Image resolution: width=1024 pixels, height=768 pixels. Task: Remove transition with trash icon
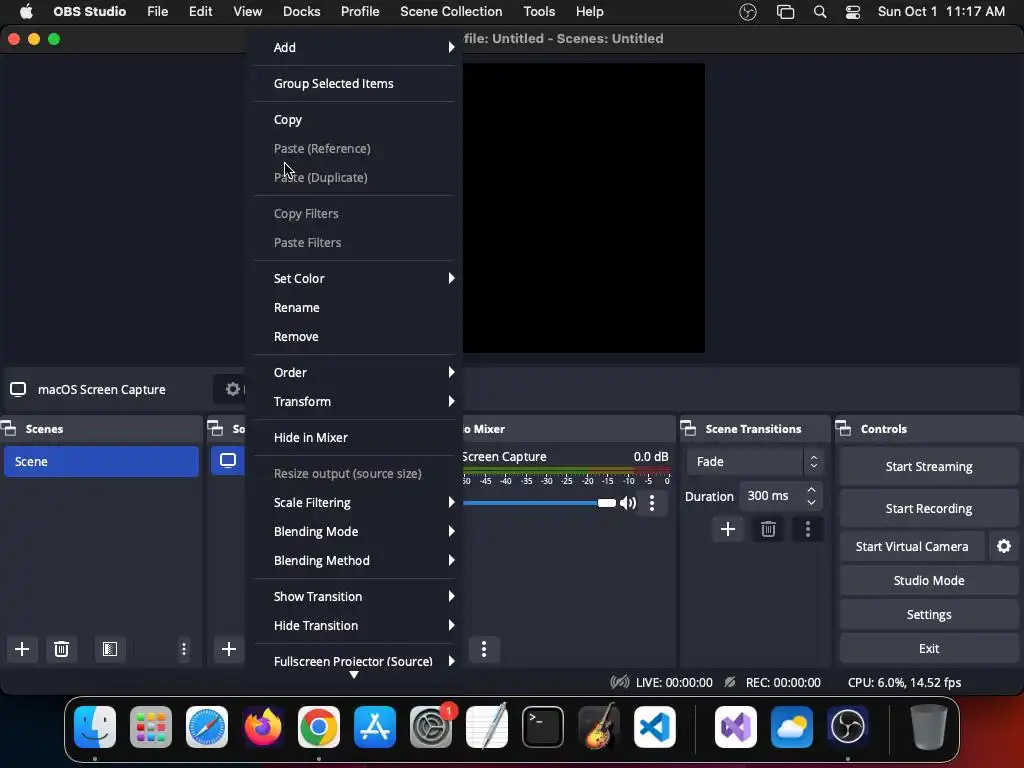[768, 529]
